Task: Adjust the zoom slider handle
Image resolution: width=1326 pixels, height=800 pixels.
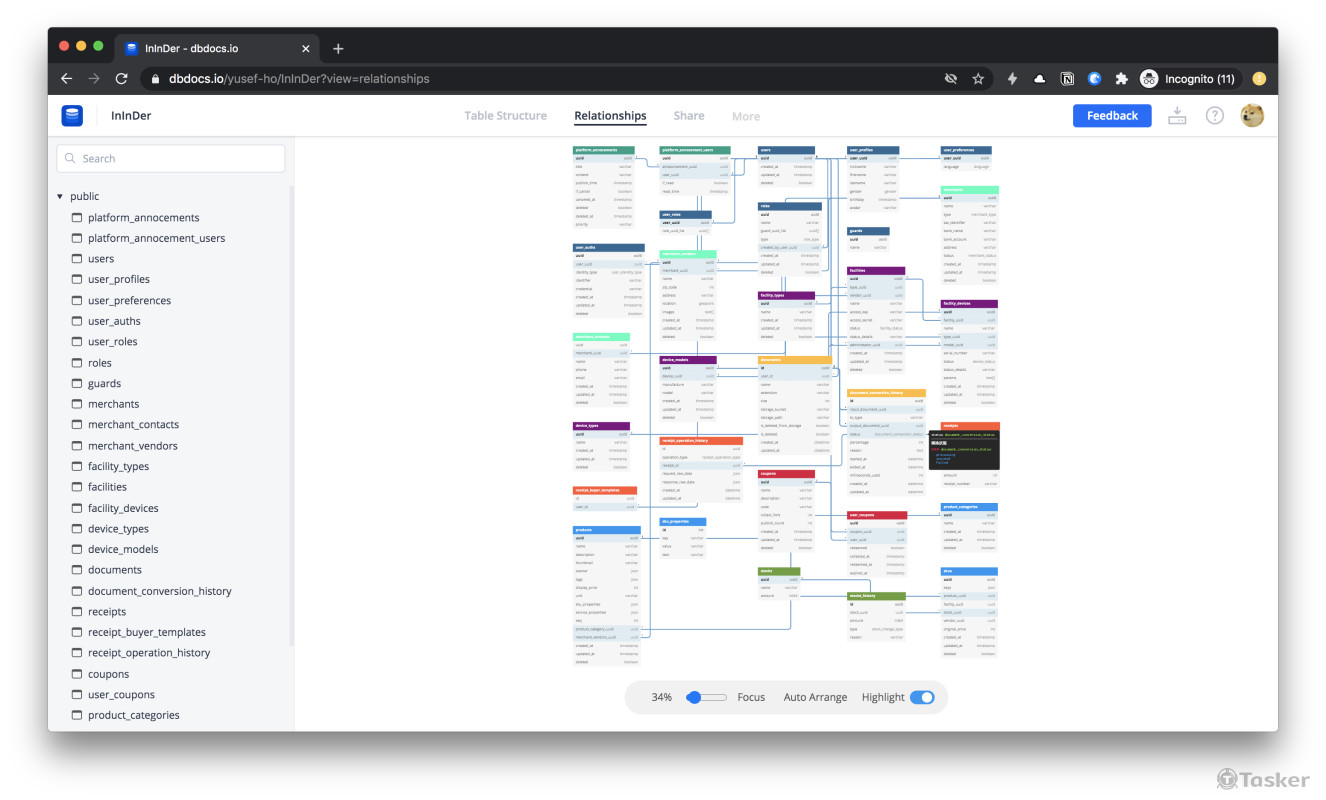Action: (694, 697)
